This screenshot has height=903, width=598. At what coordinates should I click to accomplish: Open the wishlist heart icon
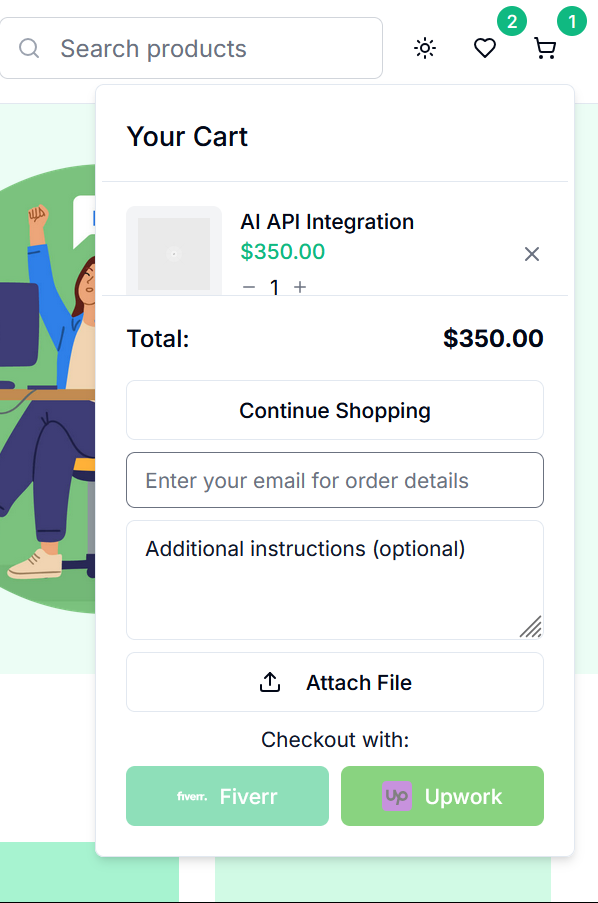(485, 48)
